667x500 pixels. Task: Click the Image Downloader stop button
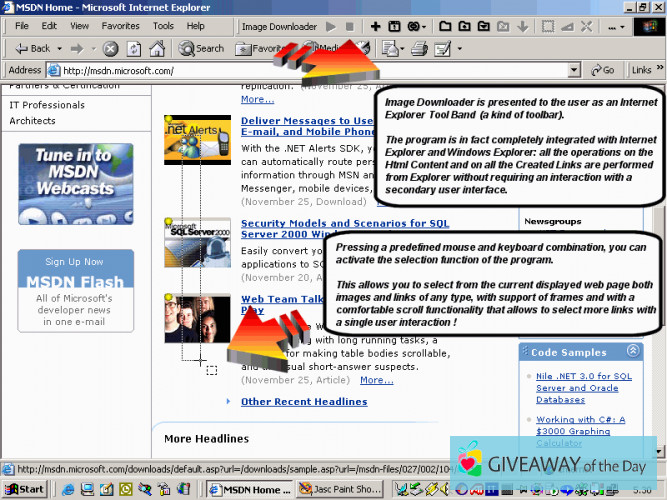click(349, 26)
